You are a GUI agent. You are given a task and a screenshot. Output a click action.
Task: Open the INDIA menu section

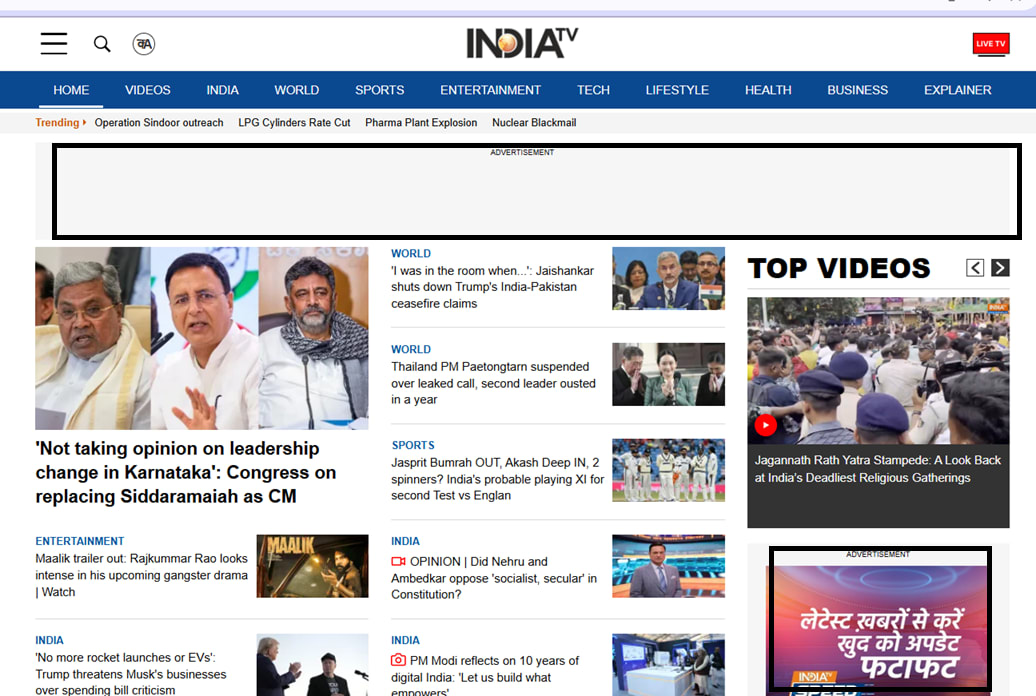(222, 90)
